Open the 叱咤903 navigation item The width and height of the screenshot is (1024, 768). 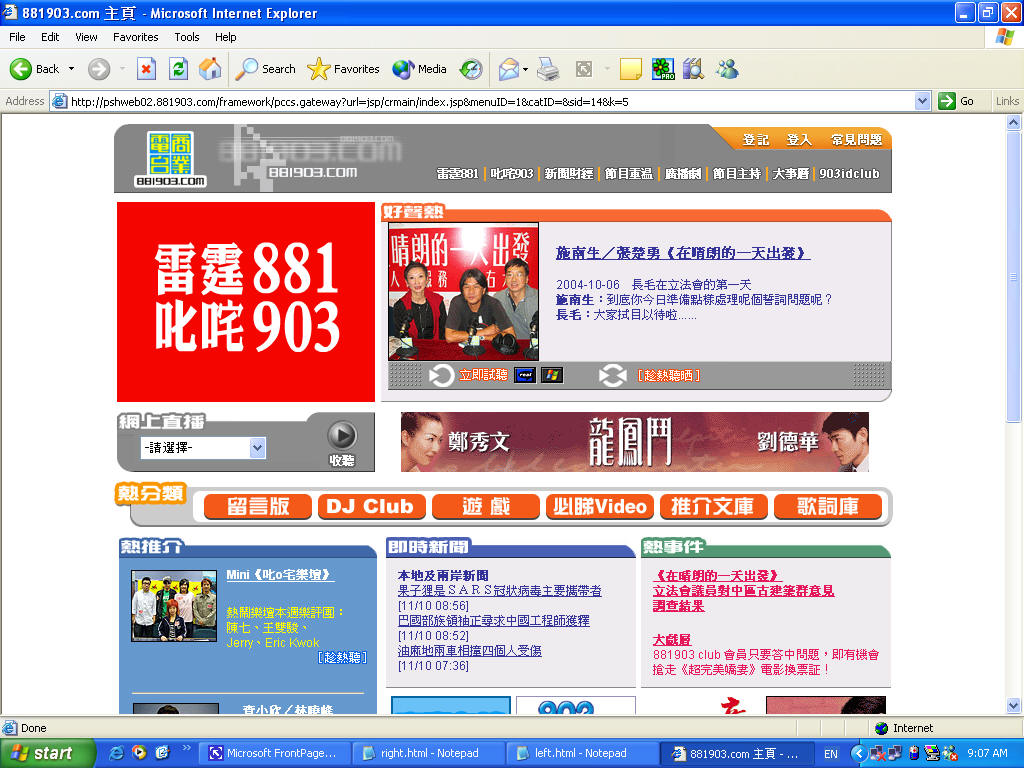511,174
